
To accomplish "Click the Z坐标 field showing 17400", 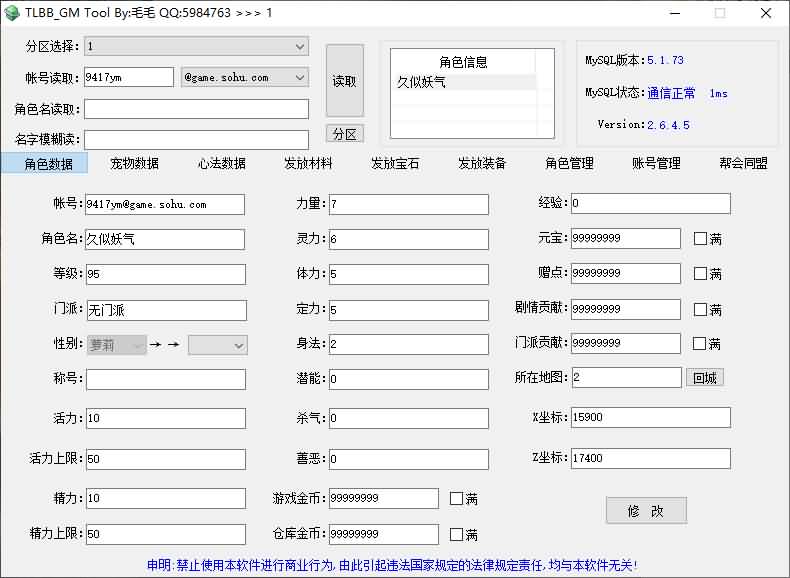I will 650,459.
